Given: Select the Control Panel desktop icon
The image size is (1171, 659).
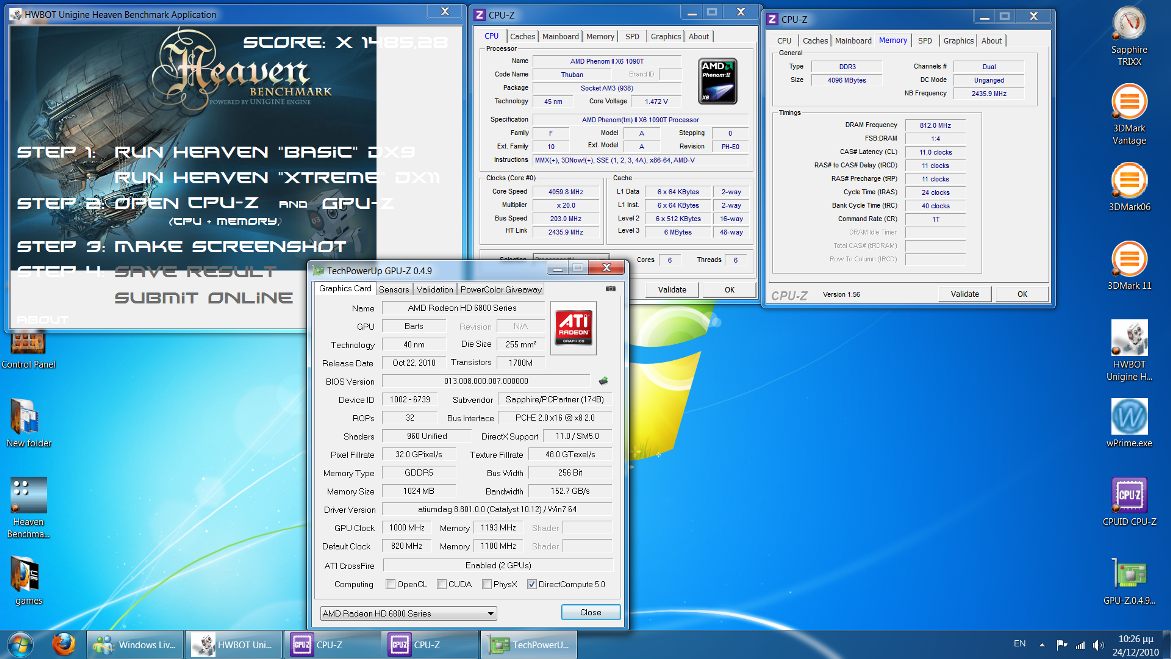Looking at the screenshot, I should (x=28, y=350).
